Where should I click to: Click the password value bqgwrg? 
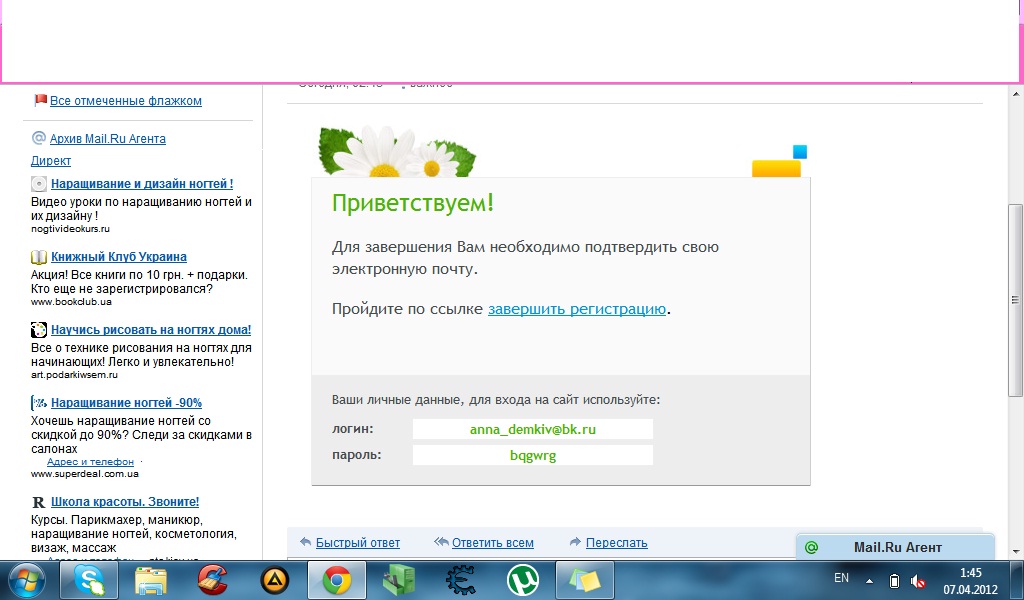point(532,455)
